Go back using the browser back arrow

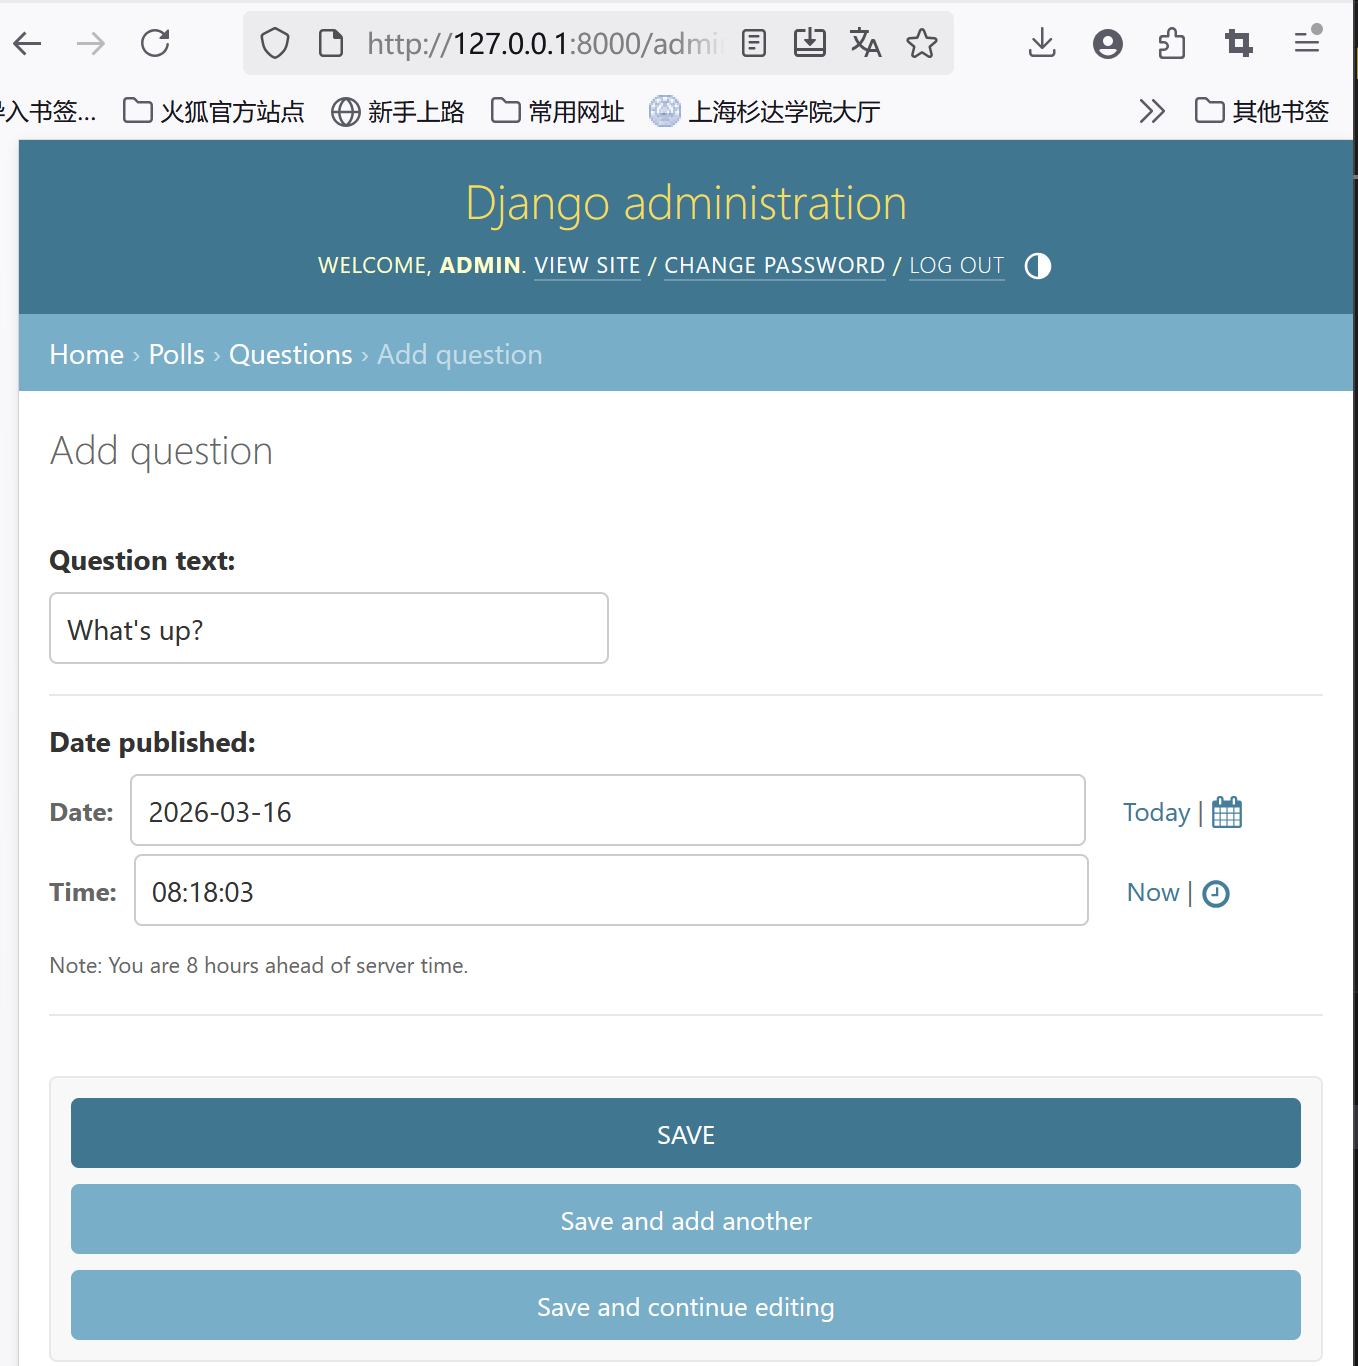click(x=28, y=43)
